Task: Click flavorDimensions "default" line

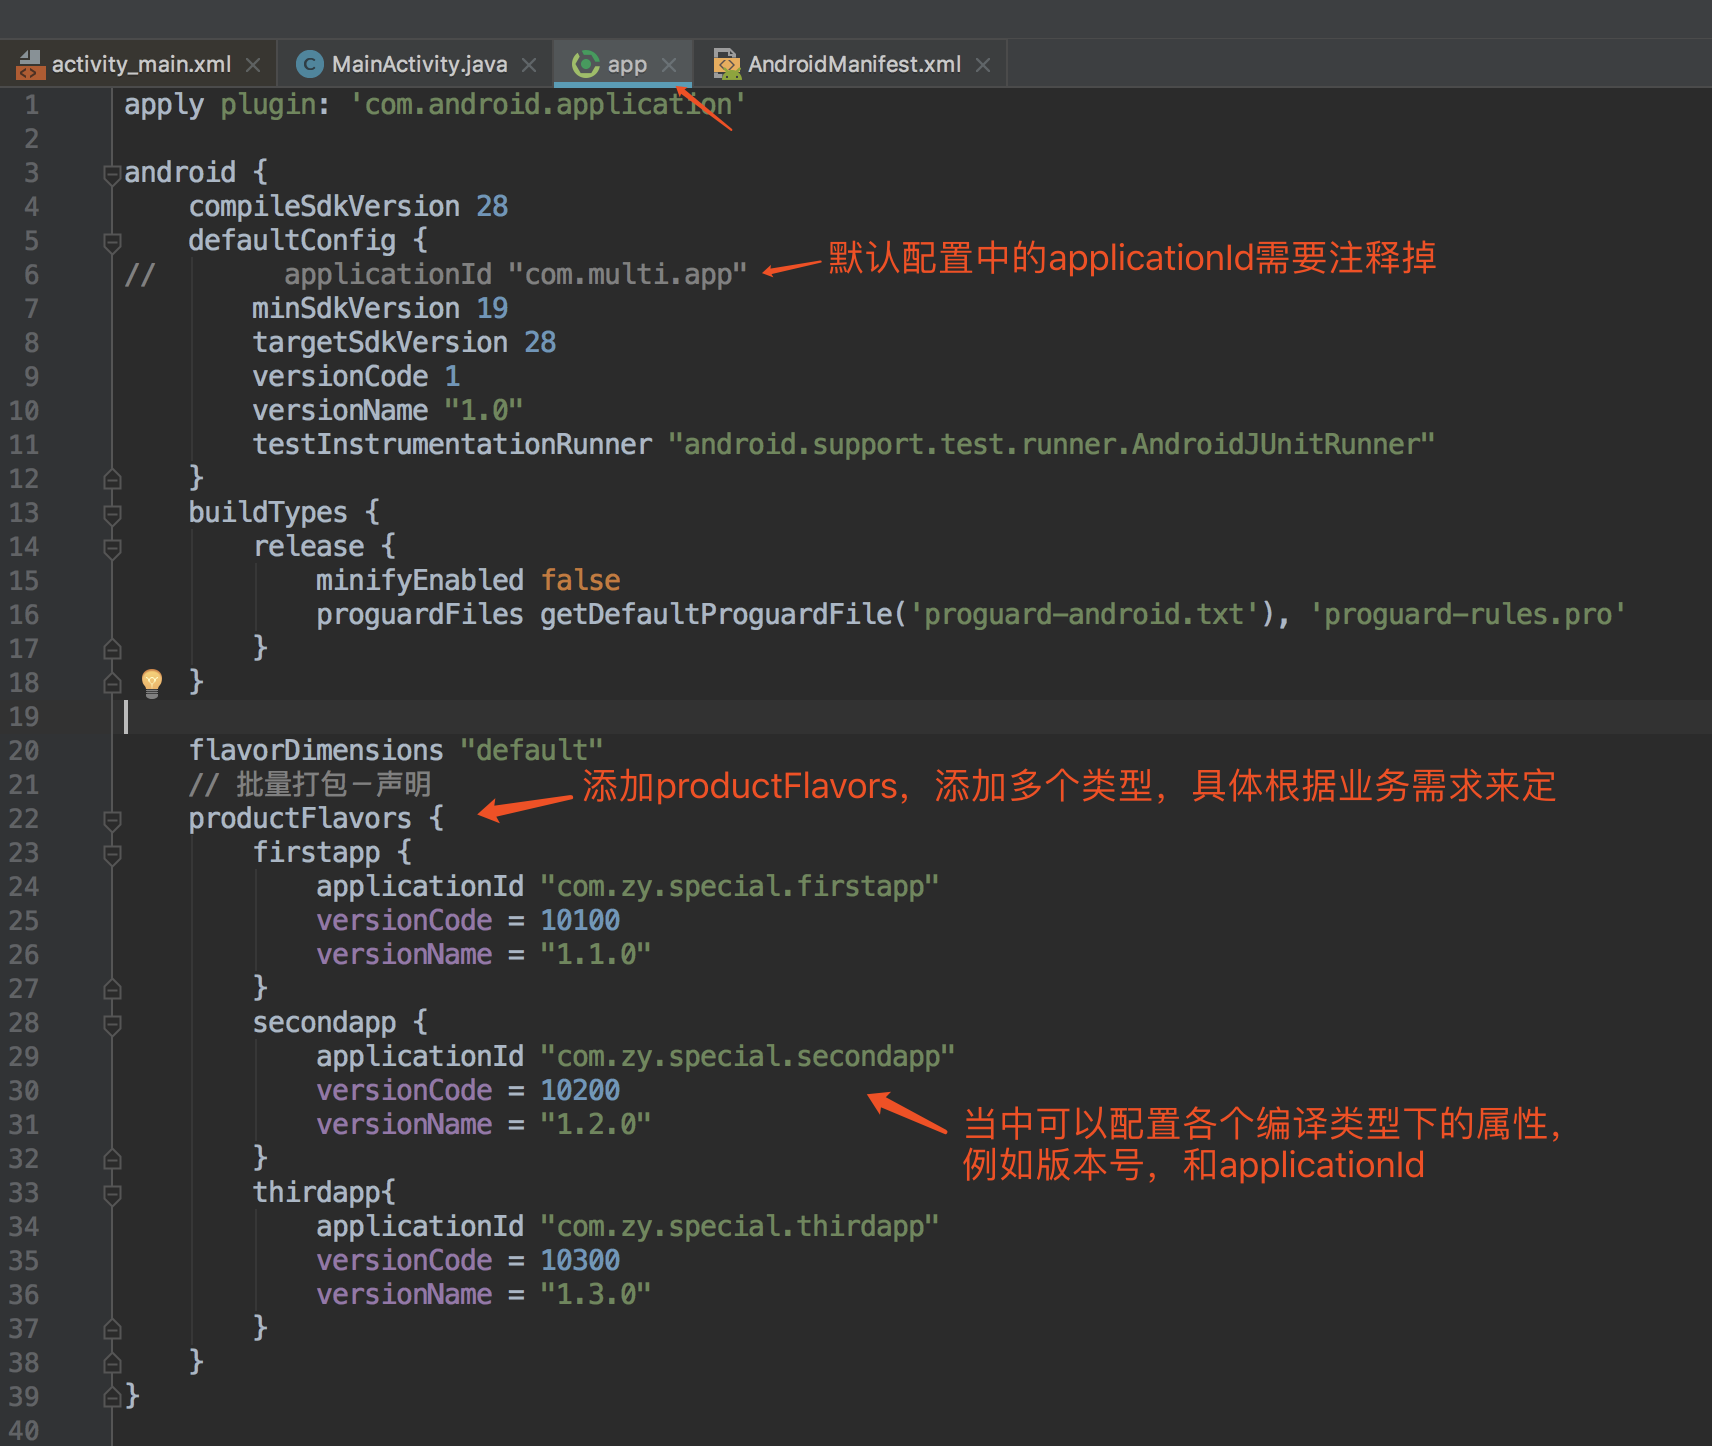Action: click(x=396, y=751)
